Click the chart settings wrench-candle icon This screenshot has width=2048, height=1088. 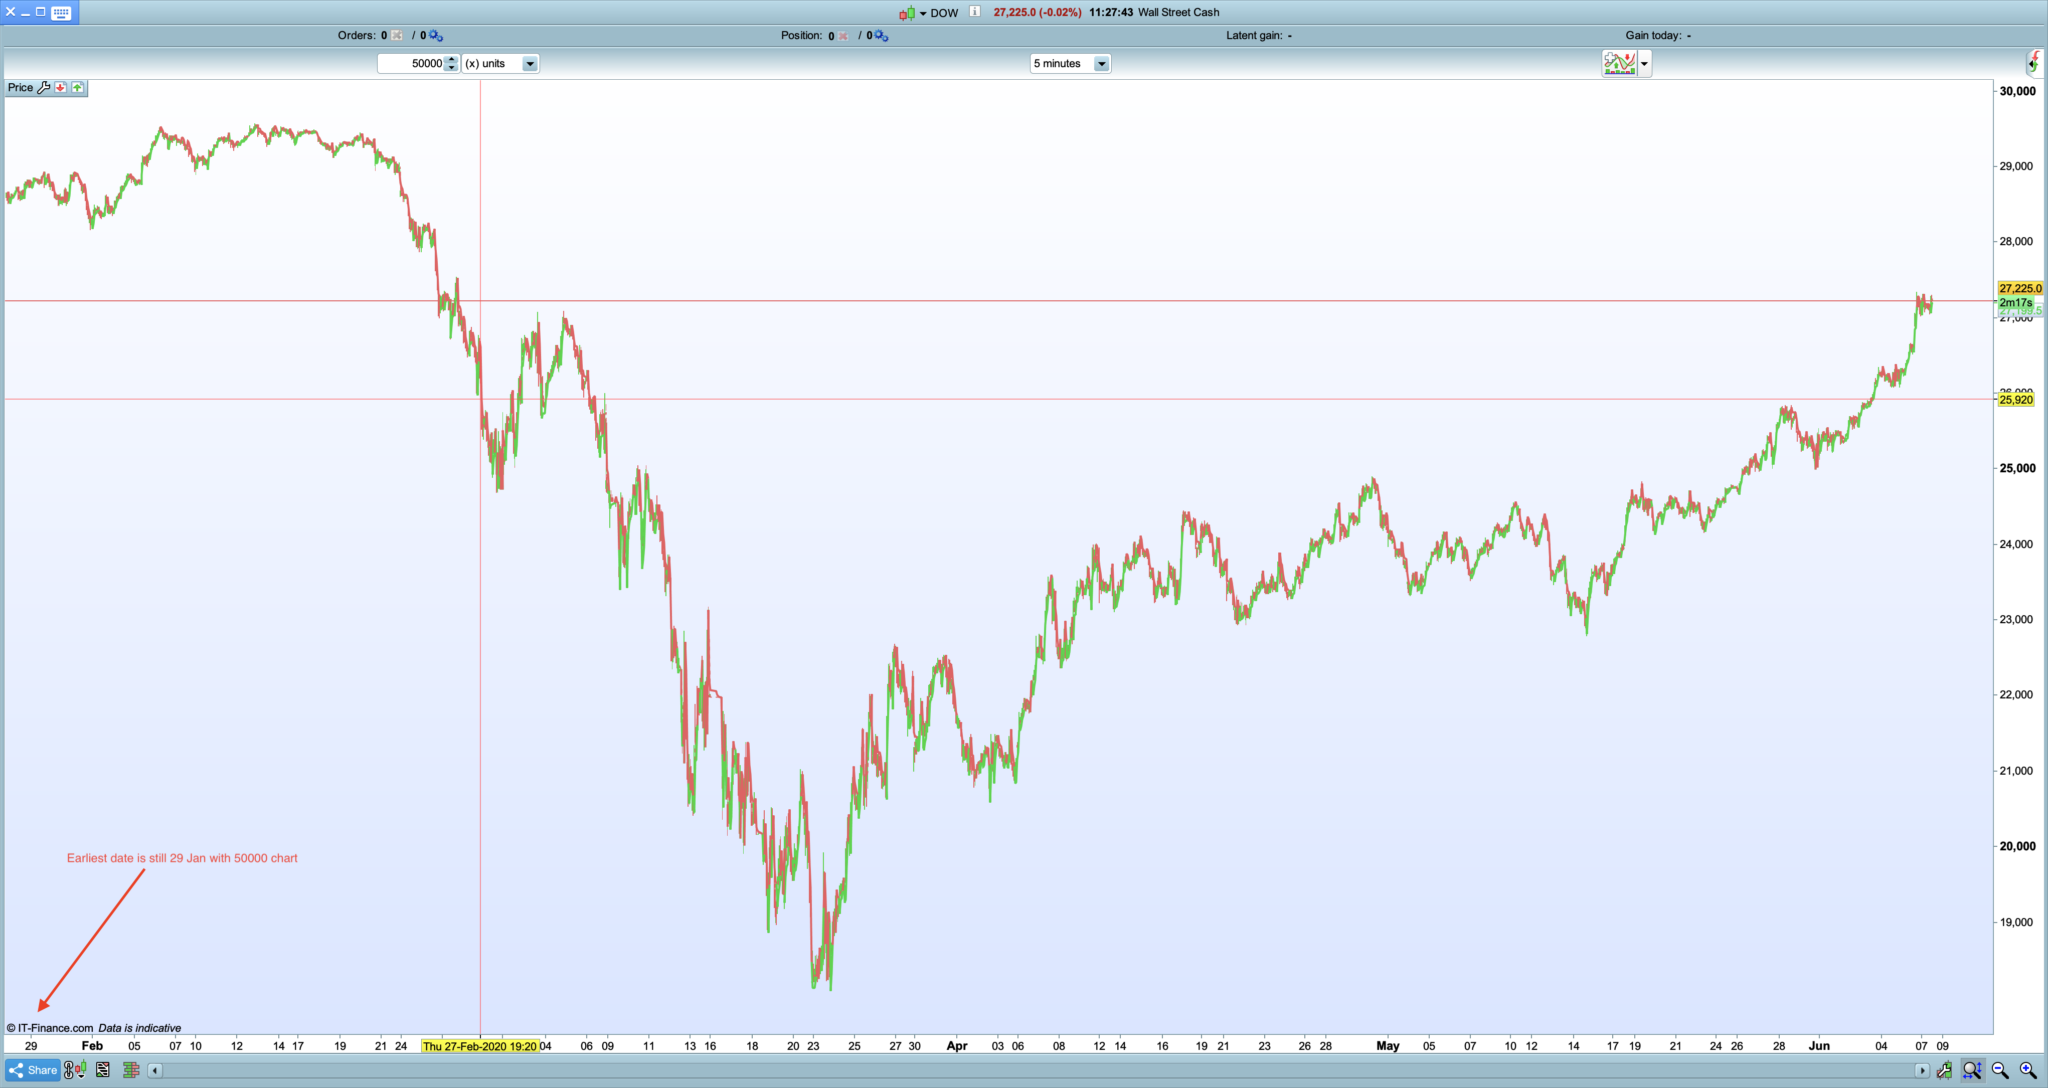click(x=1944, y=1070)
